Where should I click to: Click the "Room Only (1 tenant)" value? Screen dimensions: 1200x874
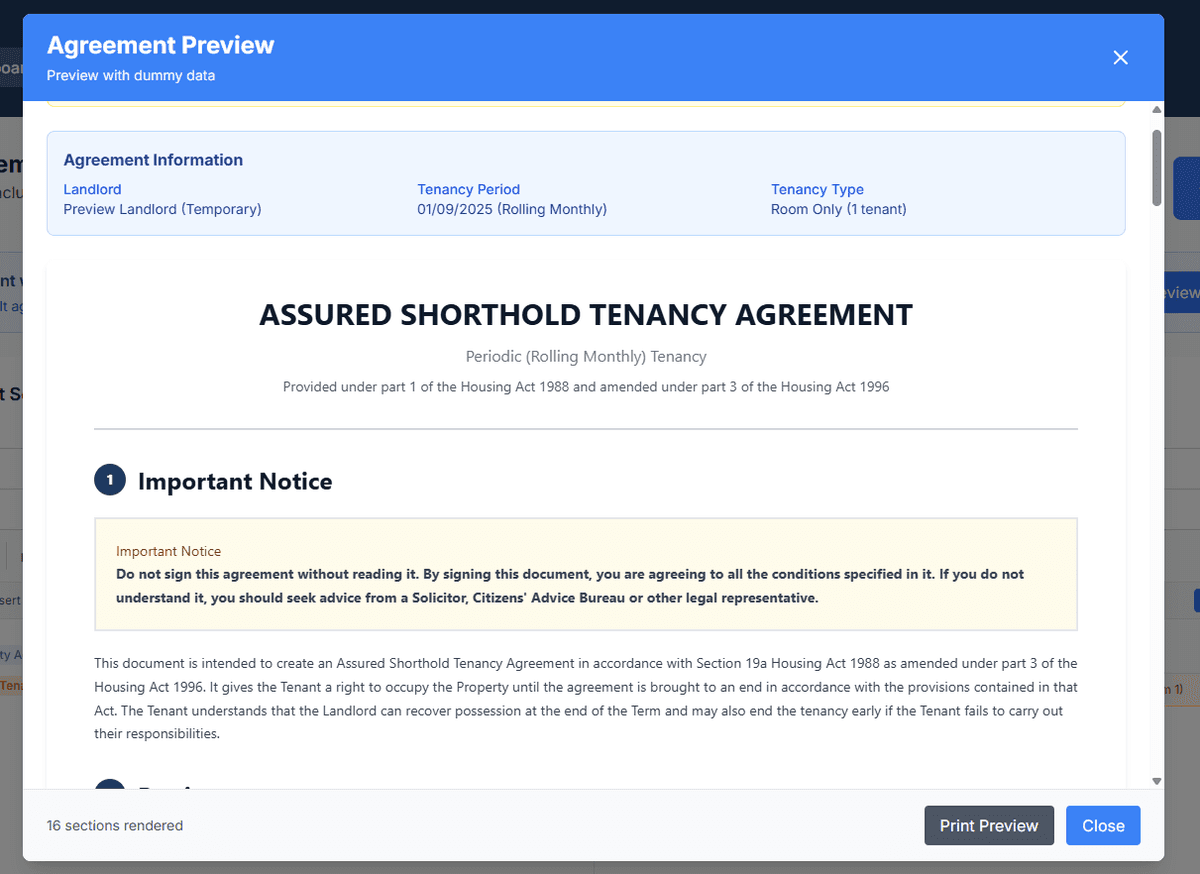coord(838,209)
